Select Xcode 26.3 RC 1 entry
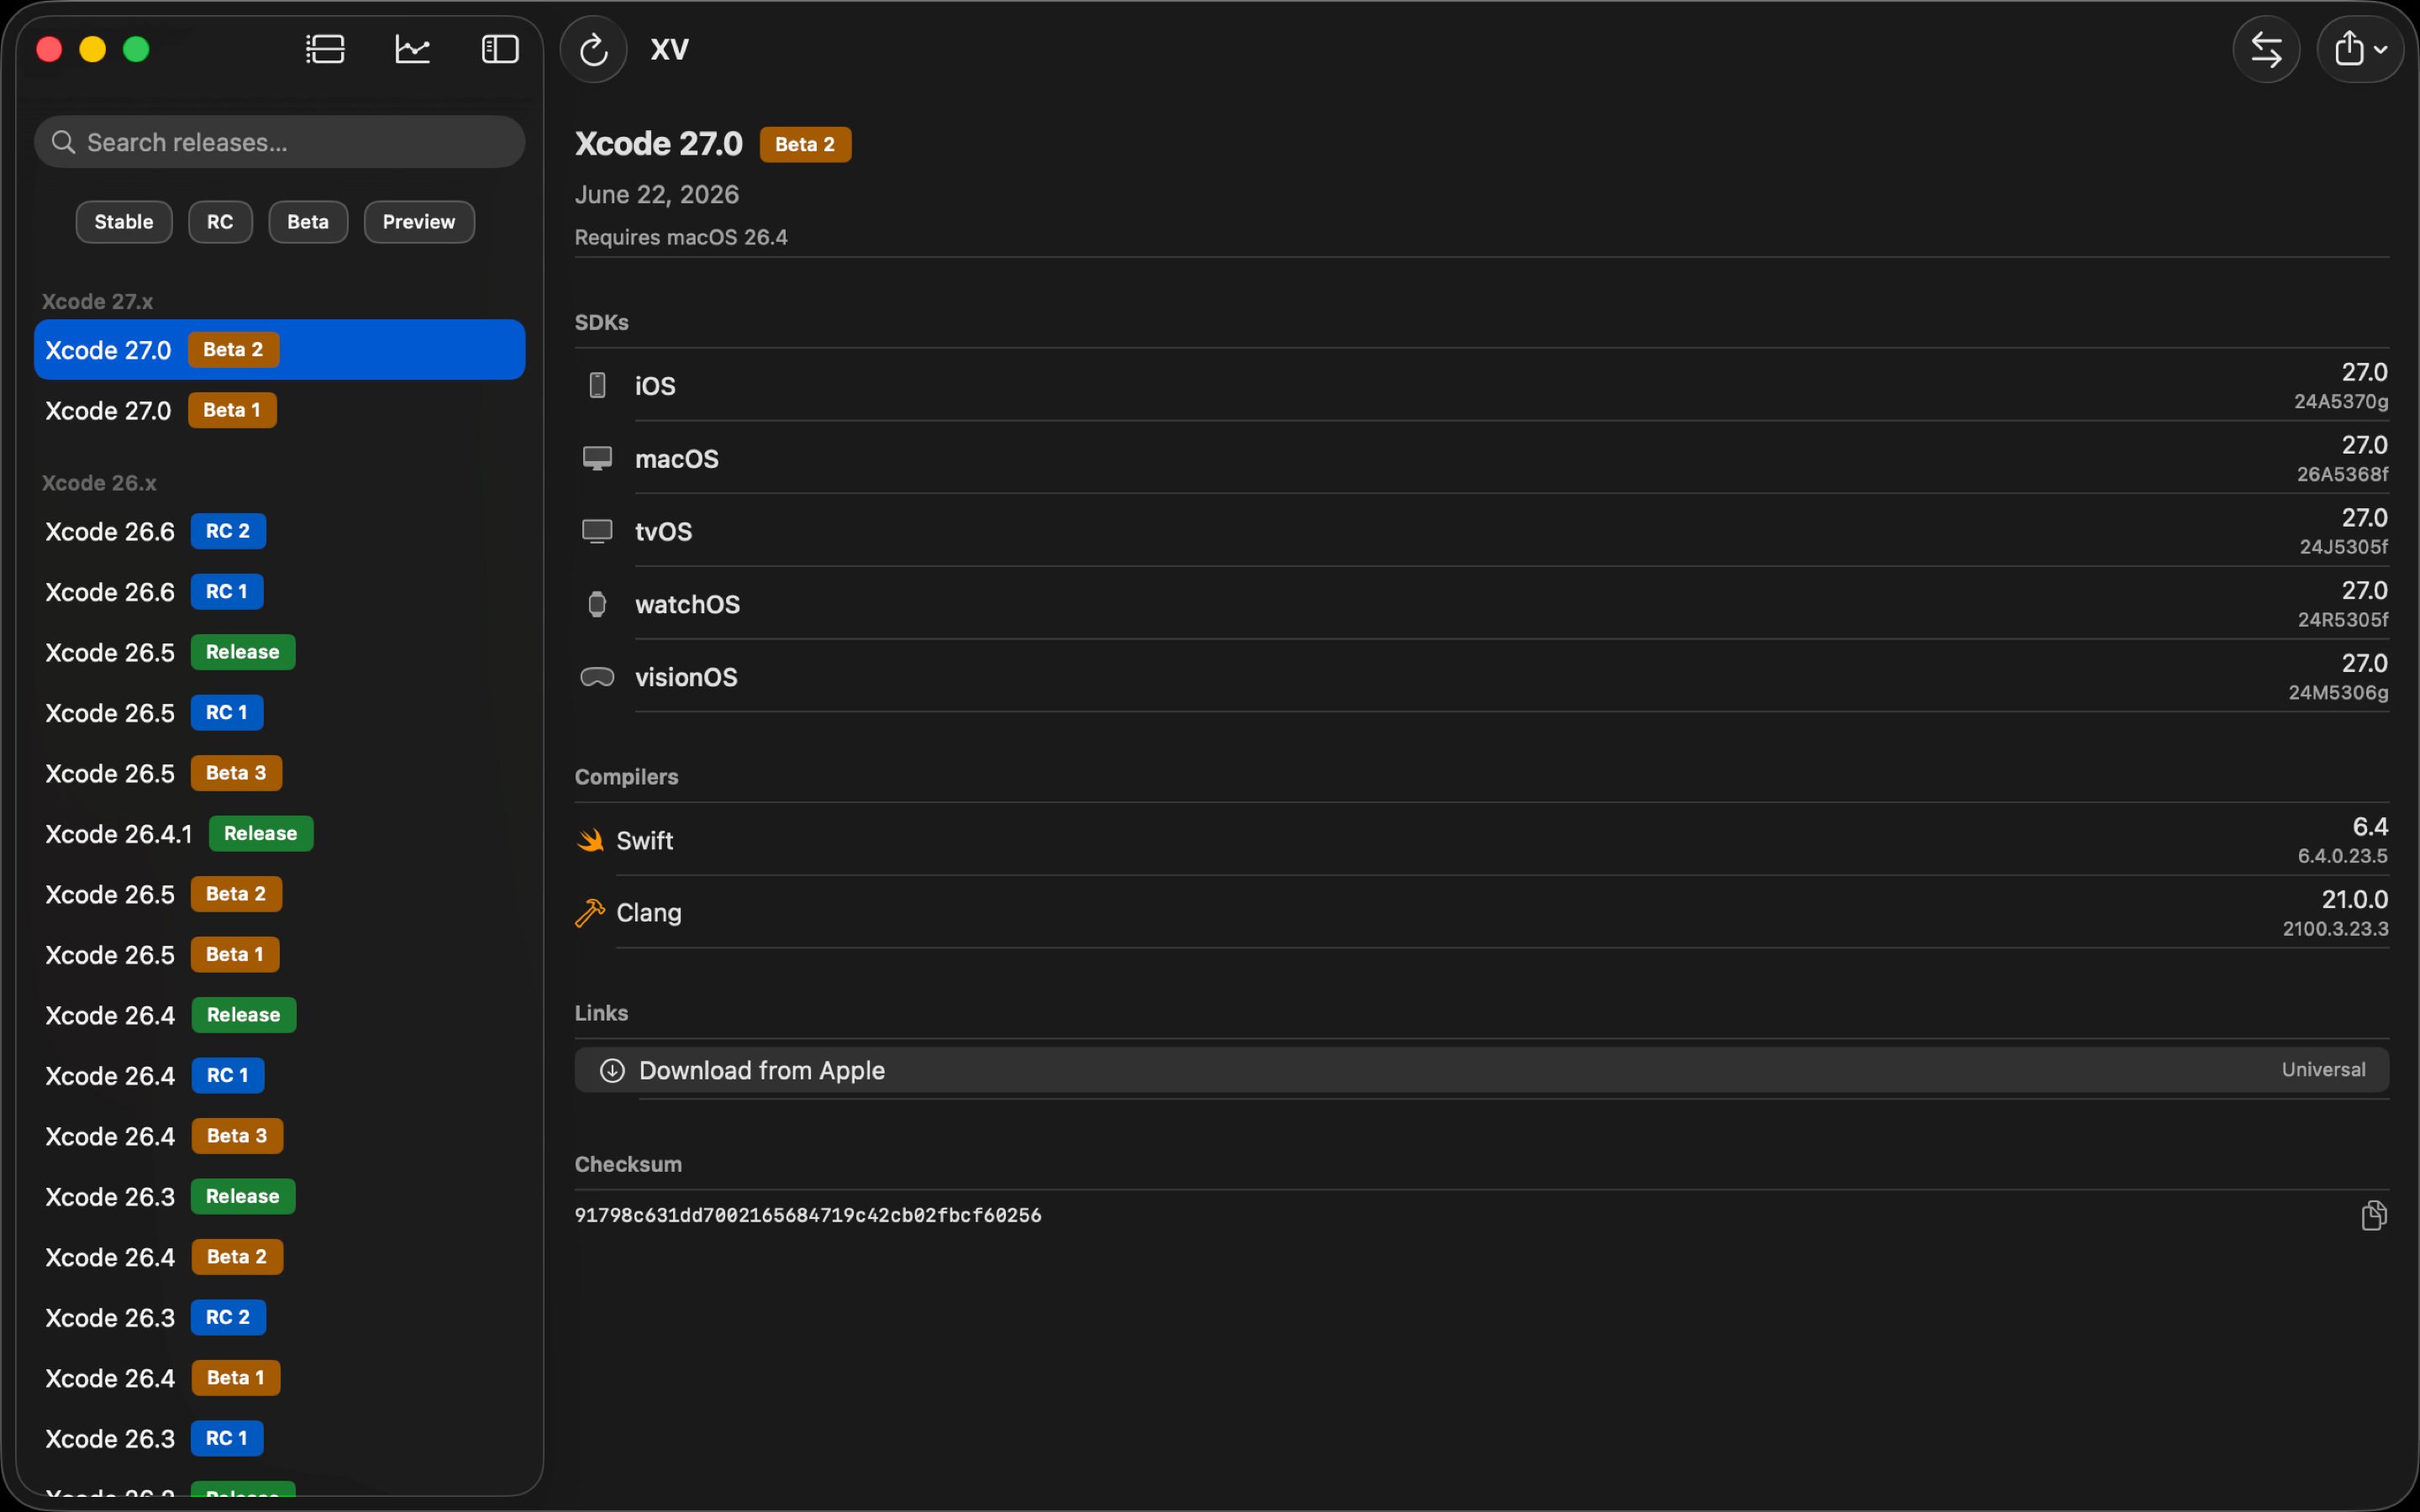The height and width of the screenshot is (1512, 2420). click(280, 1439)
